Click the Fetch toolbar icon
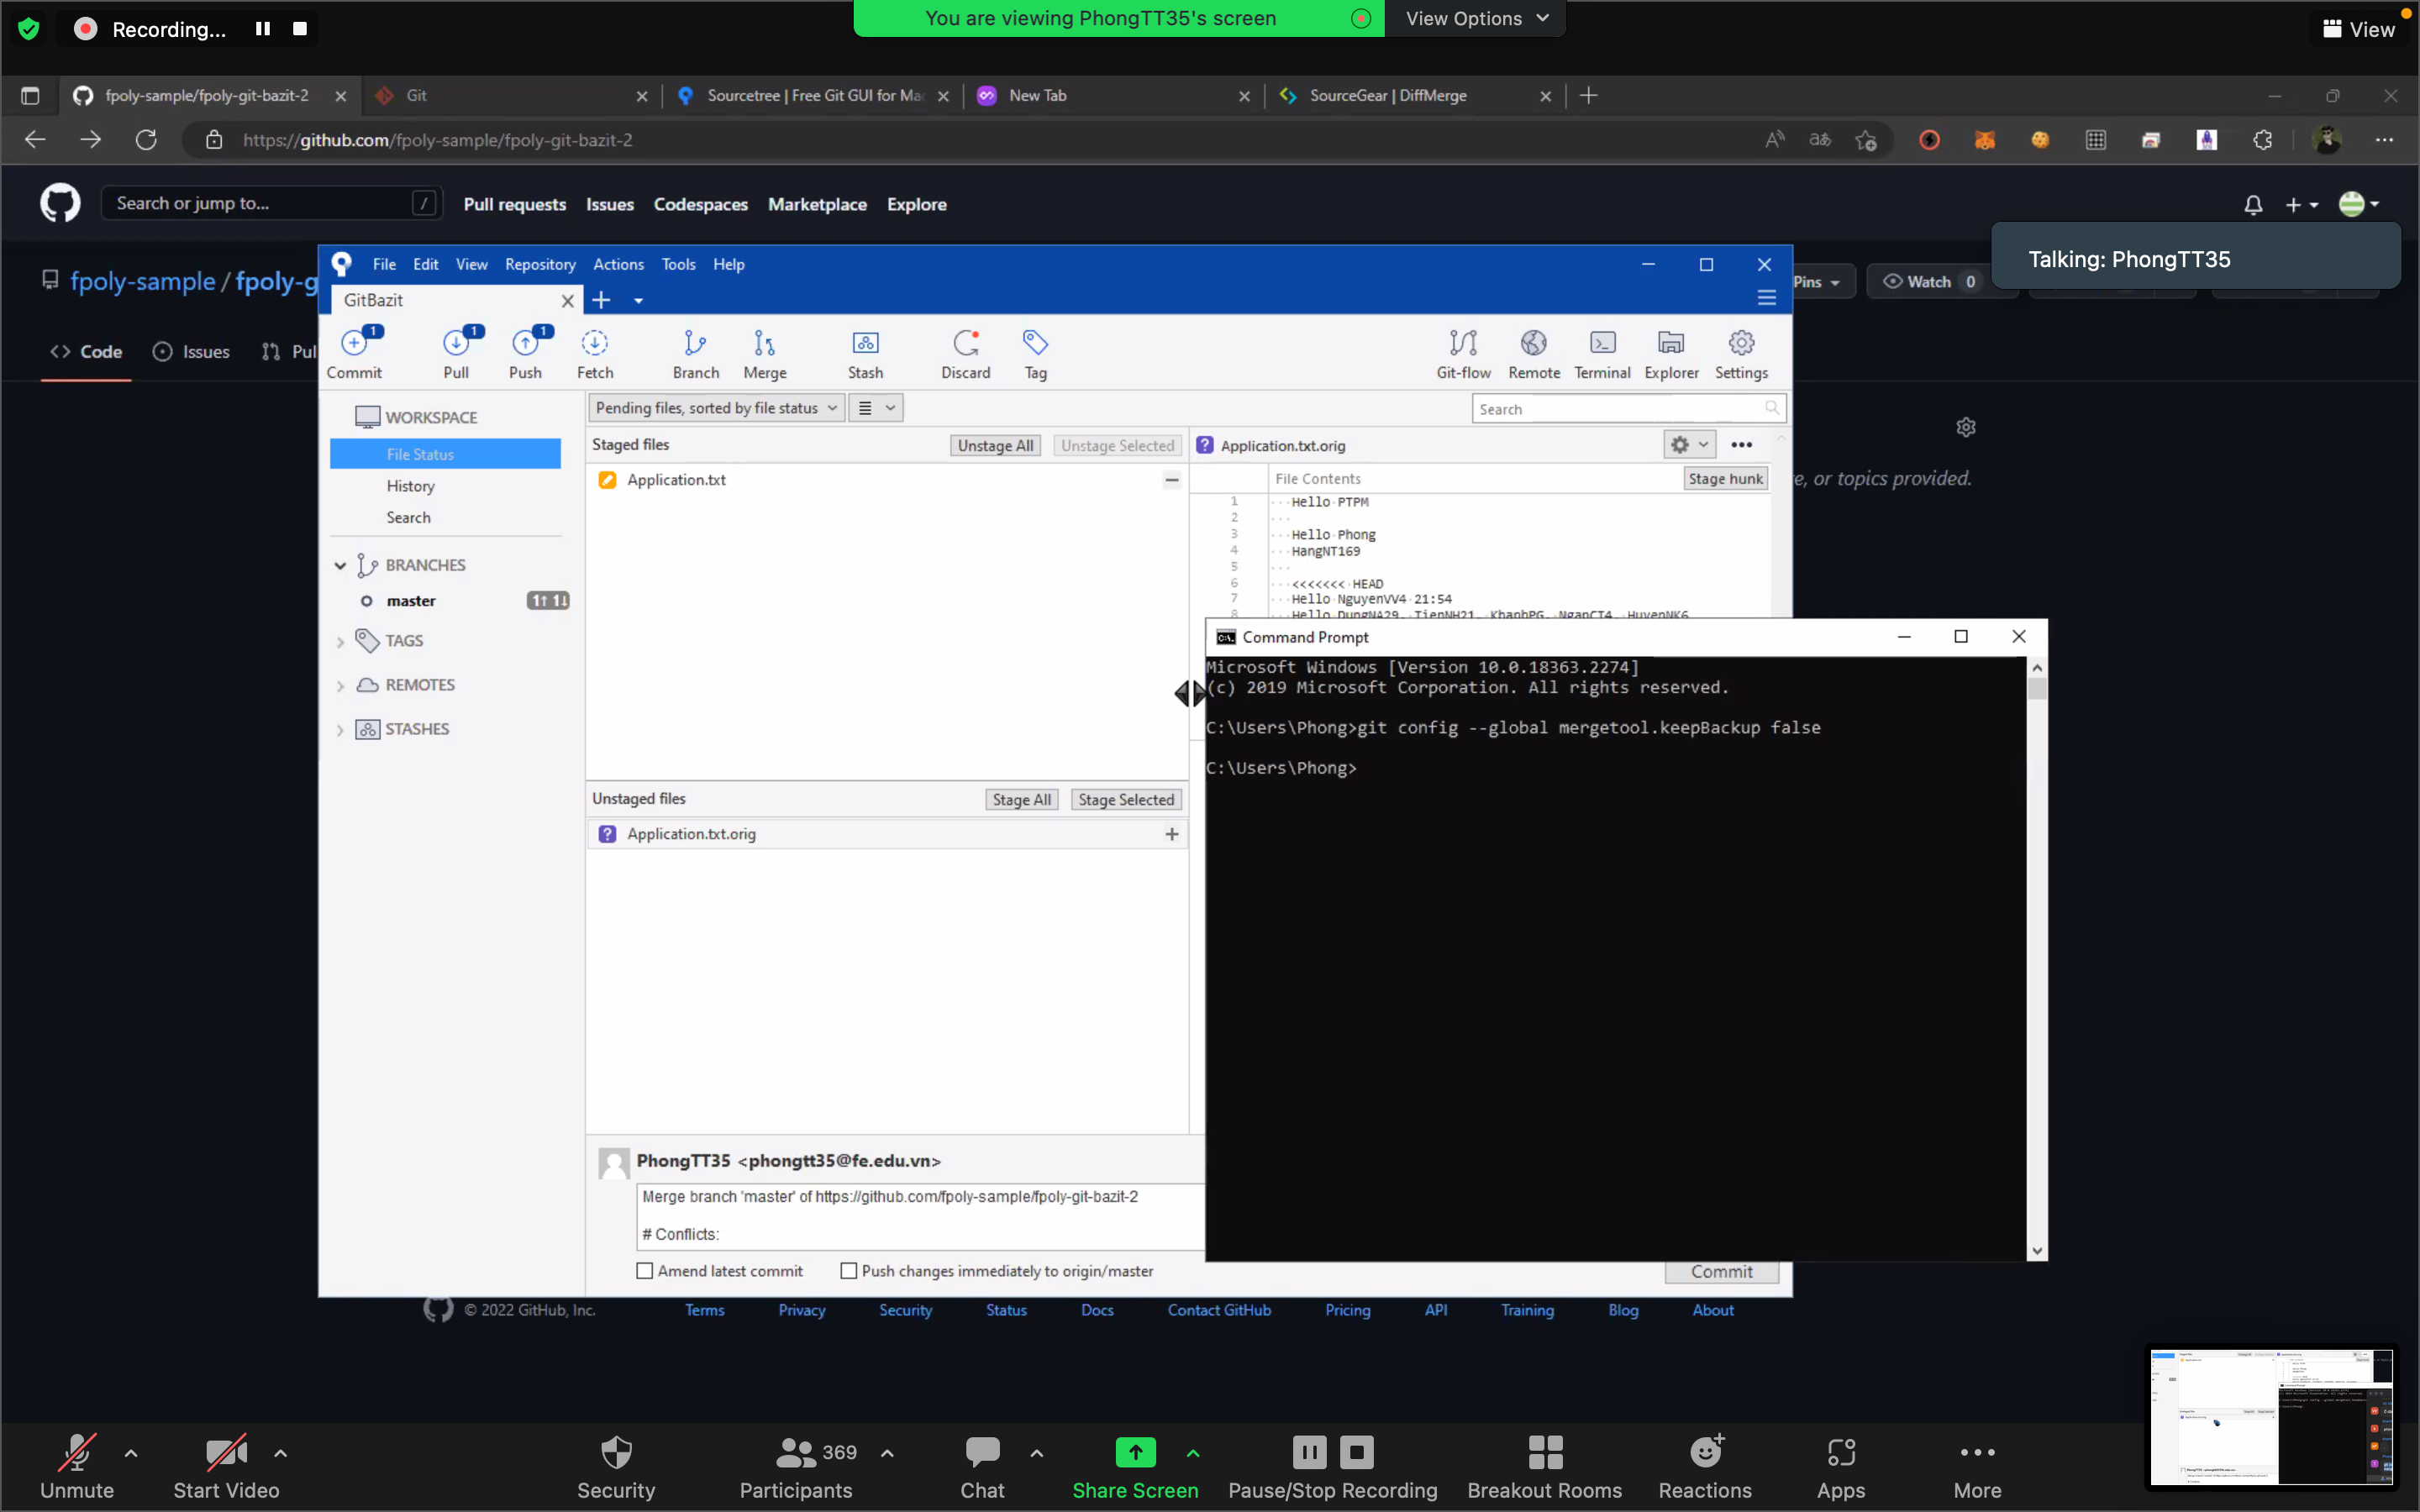Image resolution: width=2420 pixels, height=1512 pixels. (595, 354)
